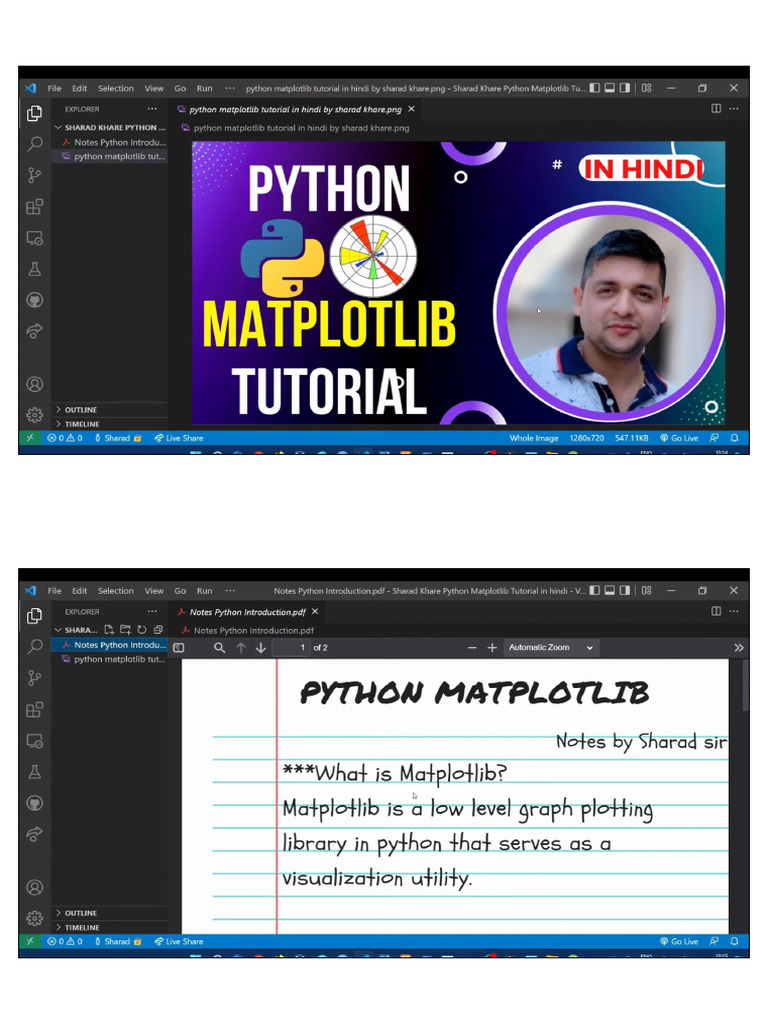Open File menu in image preview window
Image resolution: width=768 pixels, height=1024 pixels.
(x=55, y=88)
